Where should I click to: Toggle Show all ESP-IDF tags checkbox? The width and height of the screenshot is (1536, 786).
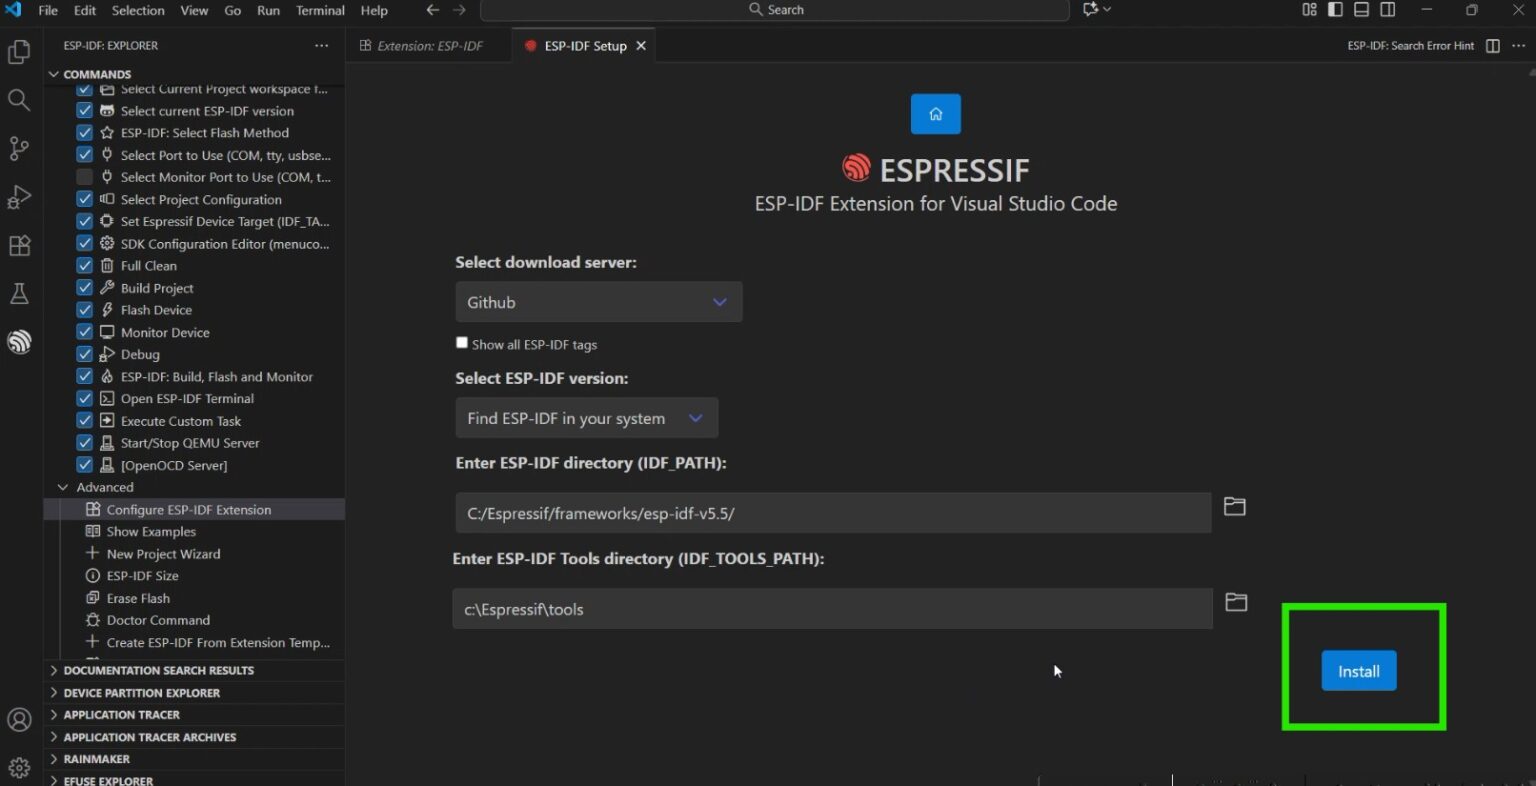(x=462, y=343)
